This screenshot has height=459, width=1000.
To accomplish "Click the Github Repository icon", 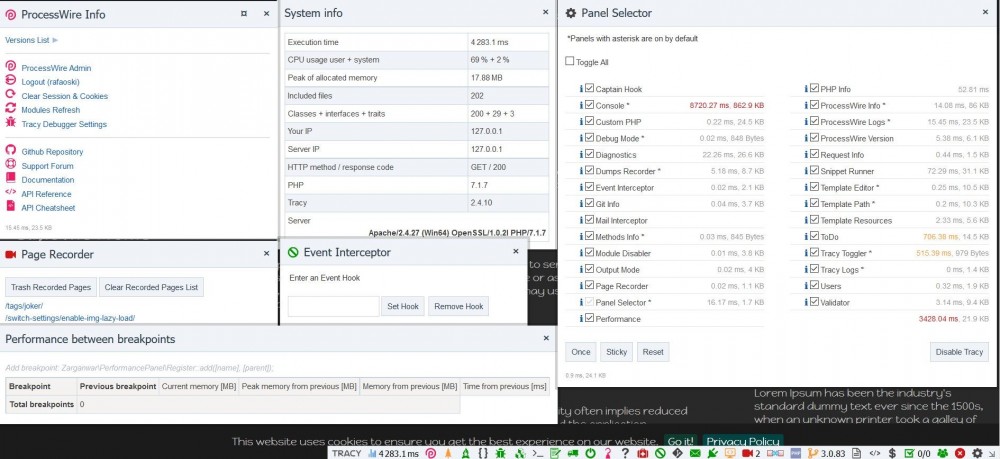I will (x=11, y=152).
